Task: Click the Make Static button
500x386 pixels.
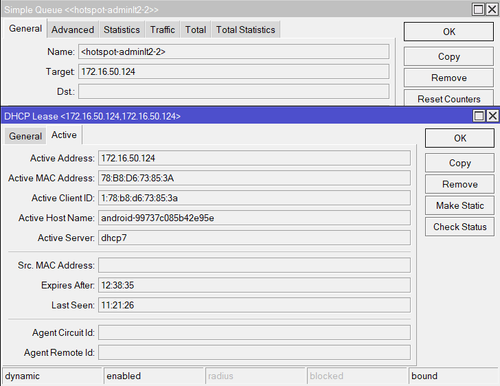Action: point(460,205)
